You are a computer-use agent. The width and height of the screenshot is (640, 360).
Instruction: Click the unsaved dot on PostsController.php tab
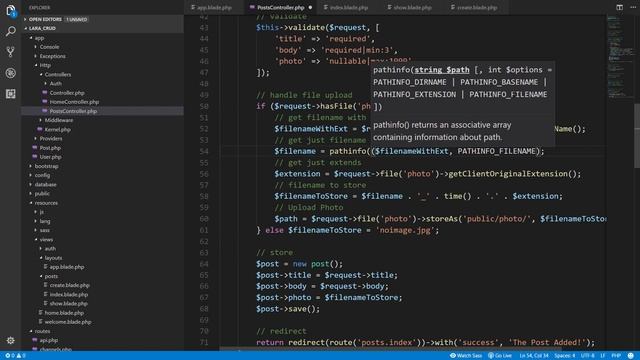point(310,7)
